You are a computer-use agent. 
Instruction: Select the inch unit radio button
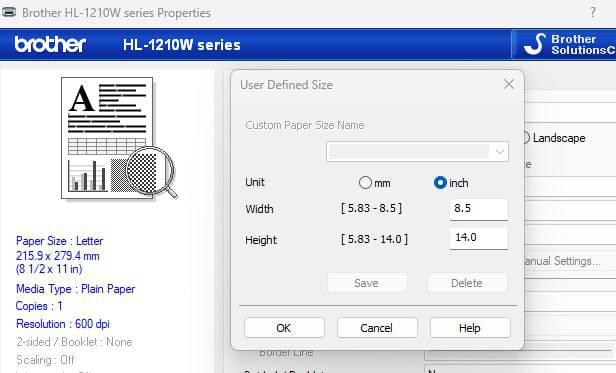(440, 182)
